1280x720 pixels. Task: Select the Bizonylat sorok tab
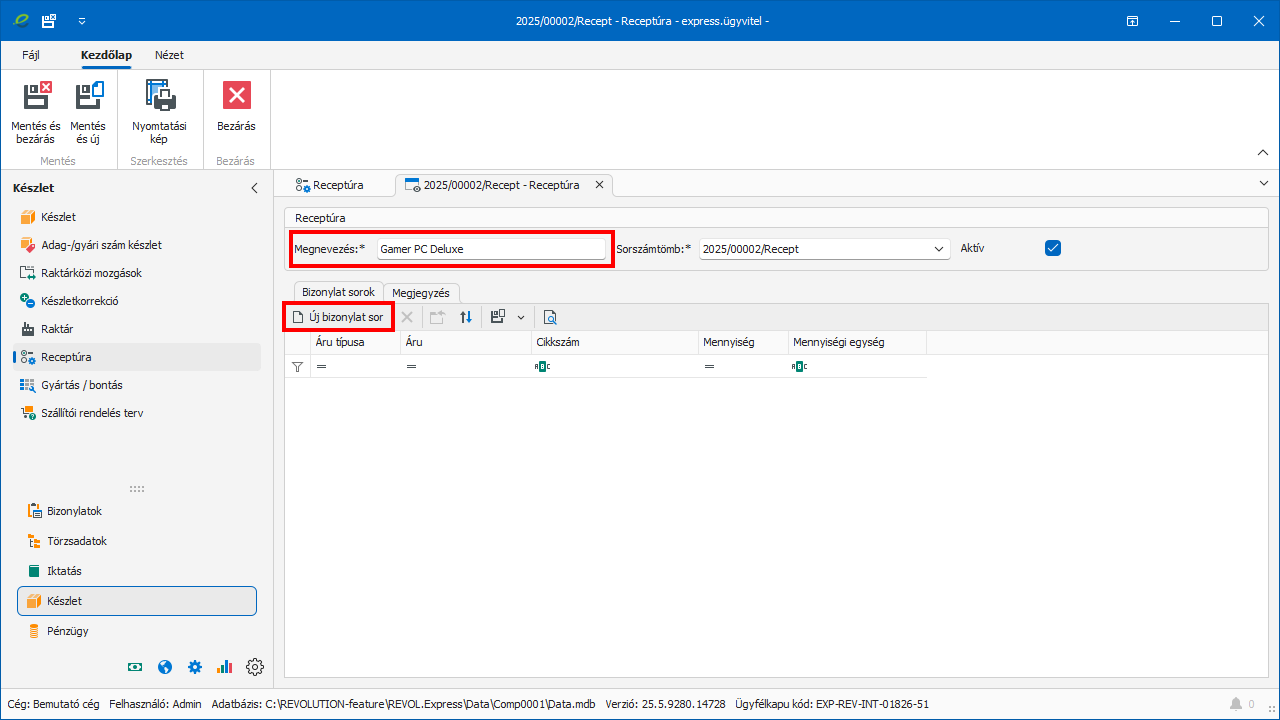coord(338,292)
